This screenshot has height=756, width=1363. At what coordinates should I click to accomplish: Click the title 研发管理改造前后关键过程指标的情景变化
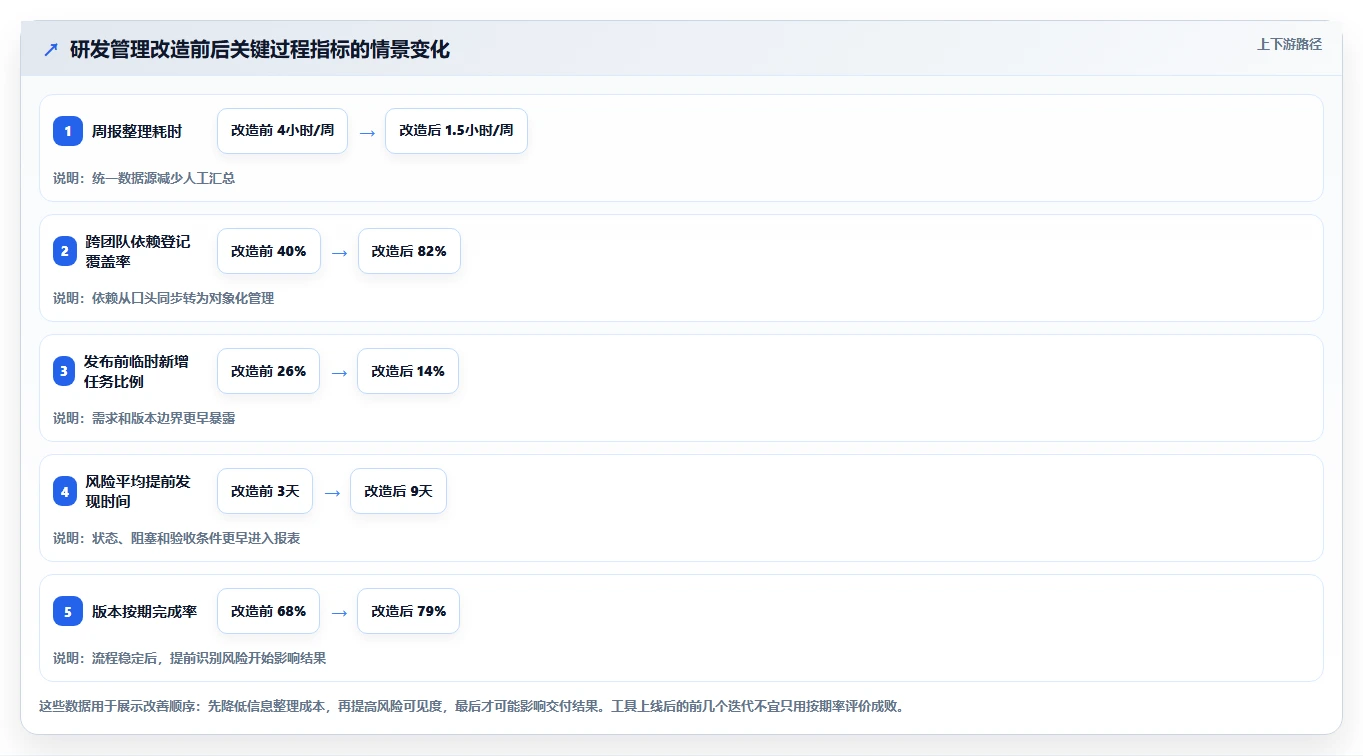260,49
